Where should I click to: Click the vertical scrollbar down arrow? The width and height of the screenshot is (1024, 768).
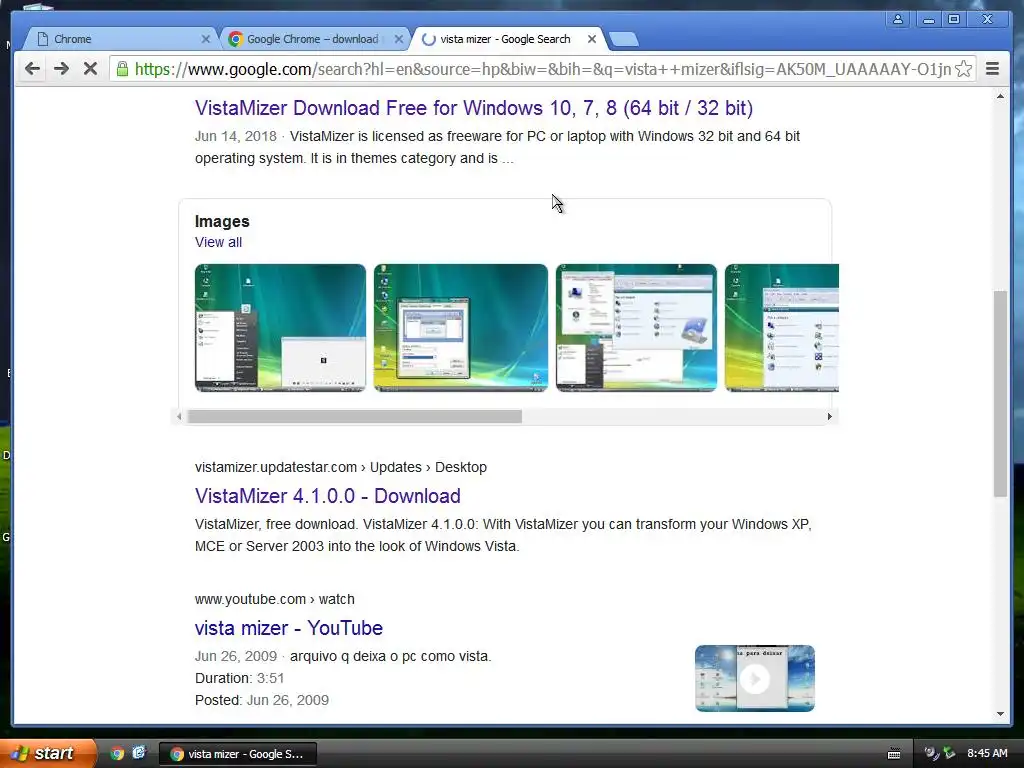(x=1000, y=714)
